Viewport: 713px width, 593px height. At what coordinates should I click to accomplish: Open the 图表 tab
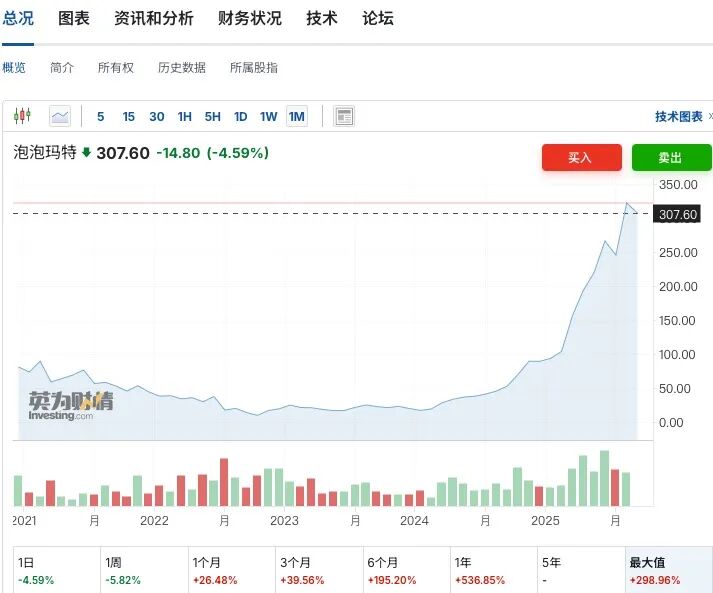pos(74,18)
